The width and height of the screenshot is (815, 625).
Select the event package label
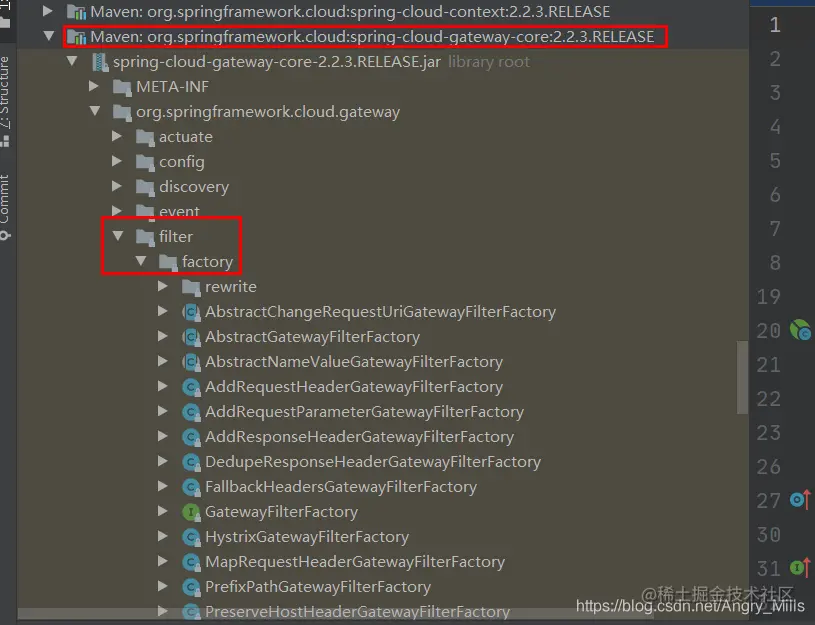point(179,211)
